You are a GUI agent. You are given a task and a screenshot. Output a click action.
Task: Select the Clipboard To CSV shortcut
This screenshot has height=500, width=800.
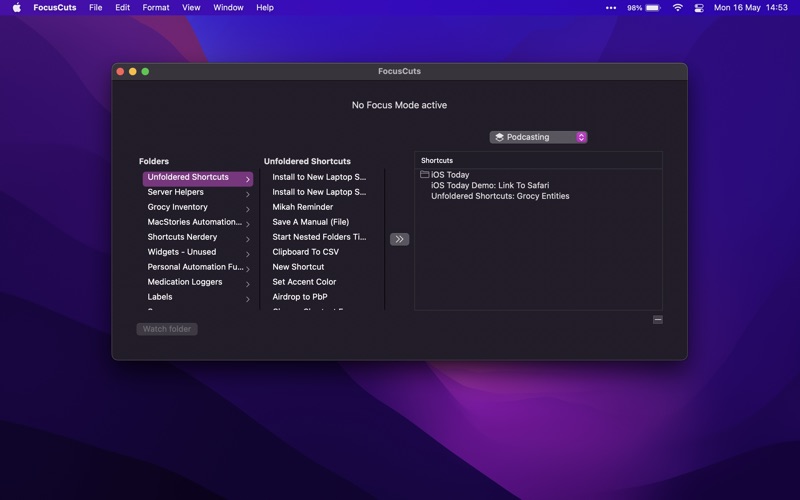306,252
